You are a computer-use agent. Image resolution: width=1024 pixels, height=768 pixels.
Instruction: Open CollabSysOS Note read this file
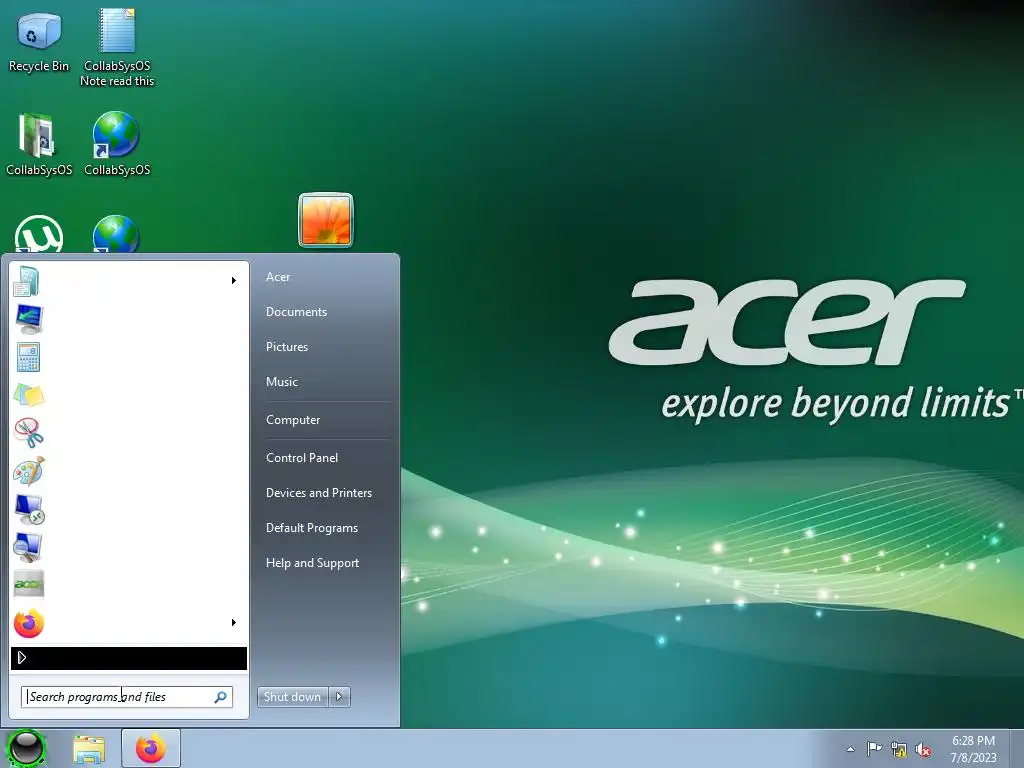[117, 47]
